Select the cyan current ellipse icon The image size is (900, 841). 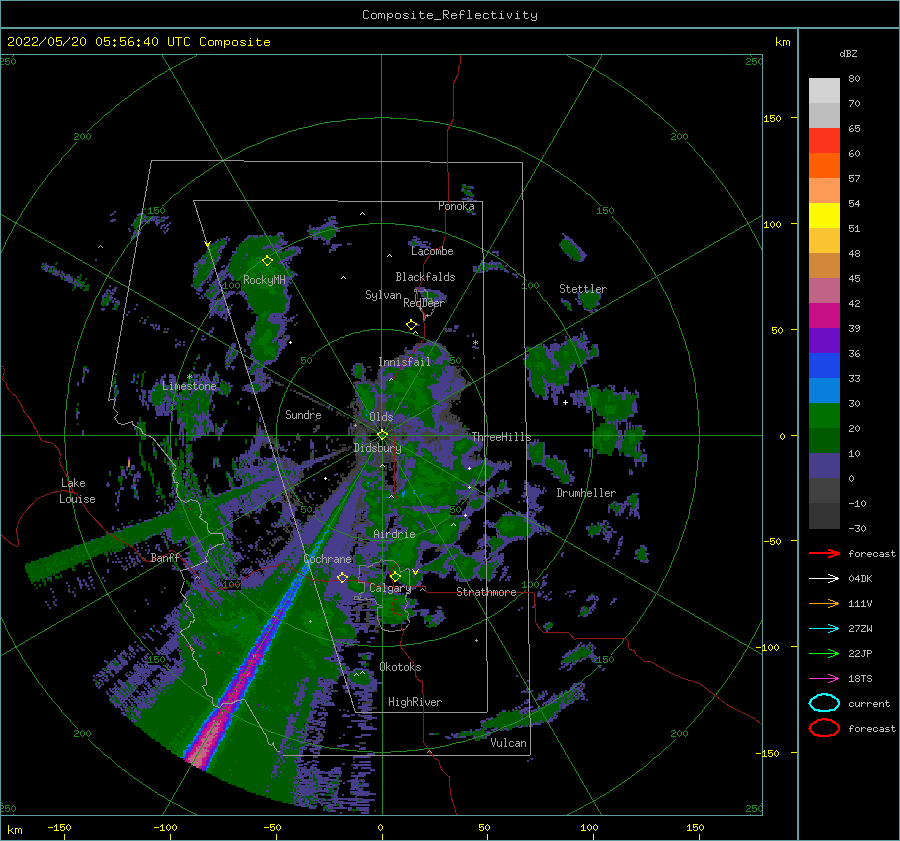click(824, 703)
